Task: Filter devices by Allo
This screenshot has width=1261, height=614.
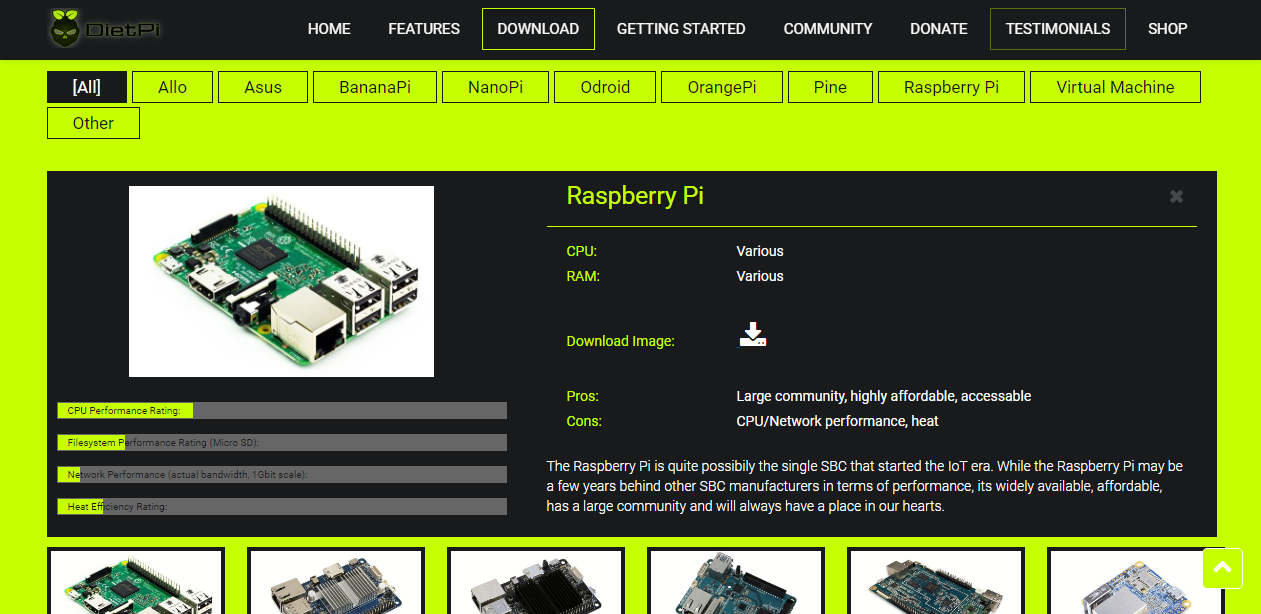Action: pos(173,87)
